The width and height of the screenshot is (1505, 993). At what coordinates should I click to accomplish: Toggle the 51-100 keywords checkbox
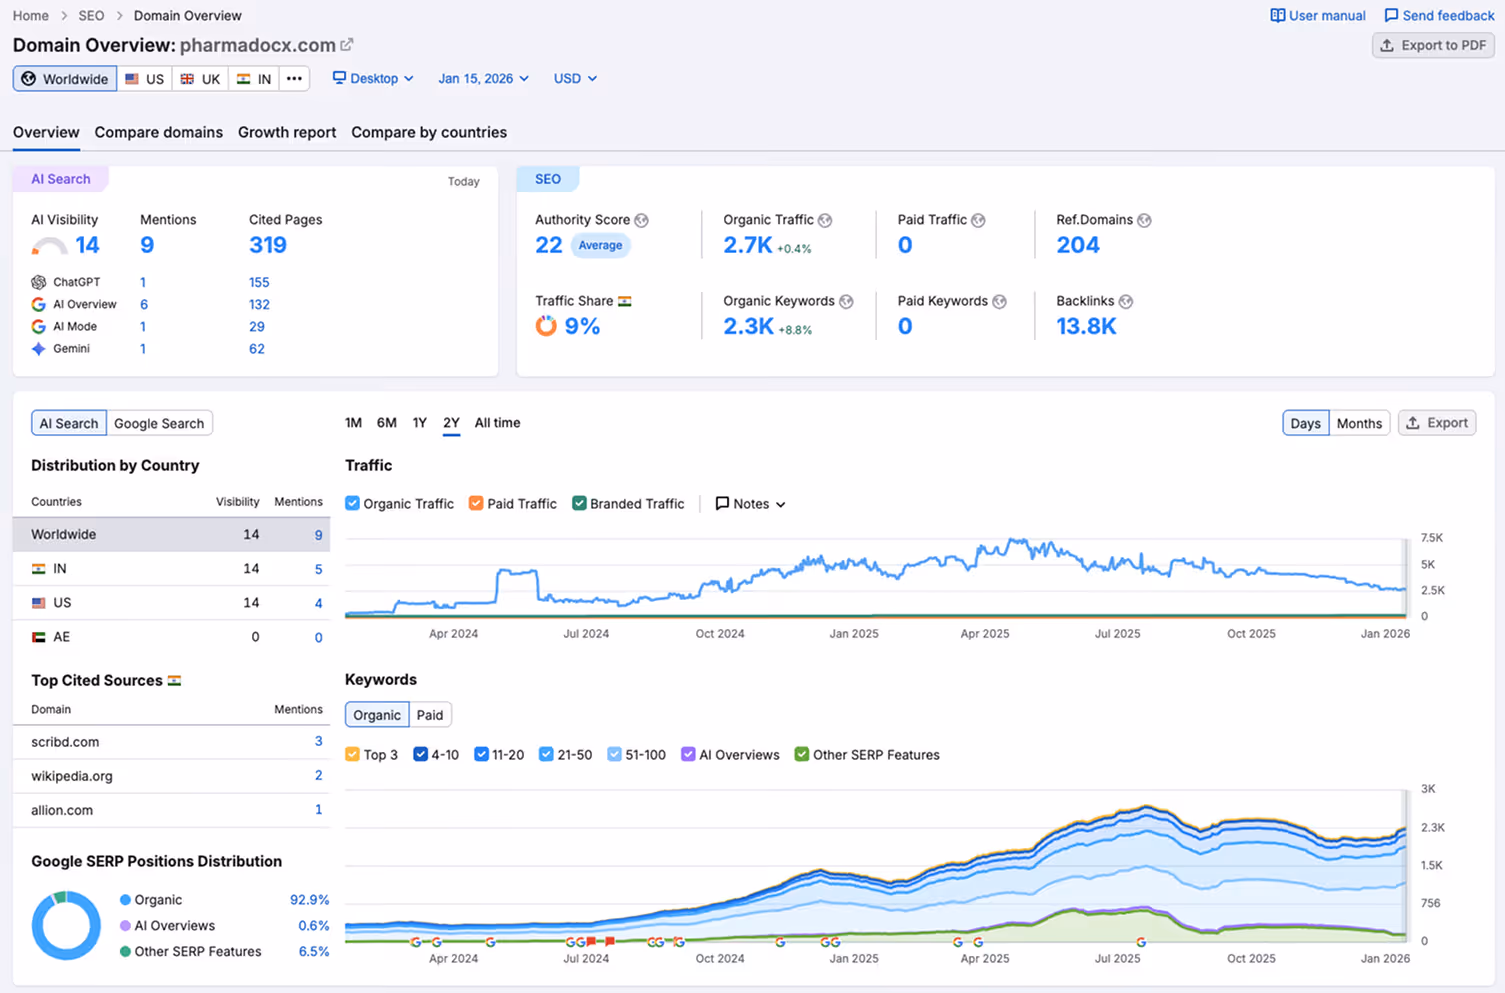click(614, 754)
